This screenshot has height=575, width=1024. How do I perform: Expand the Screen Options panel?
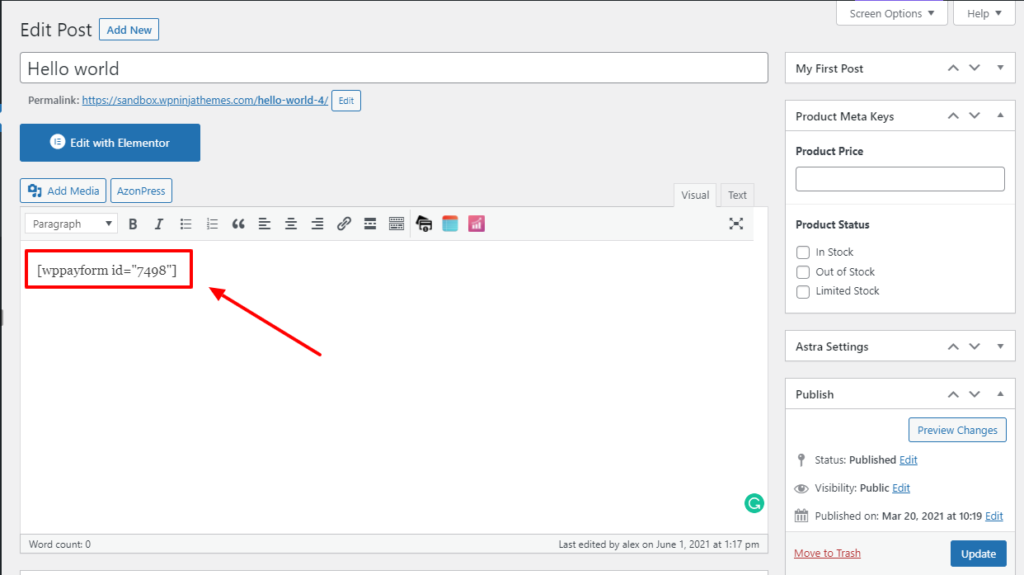(x=891, y=13)
